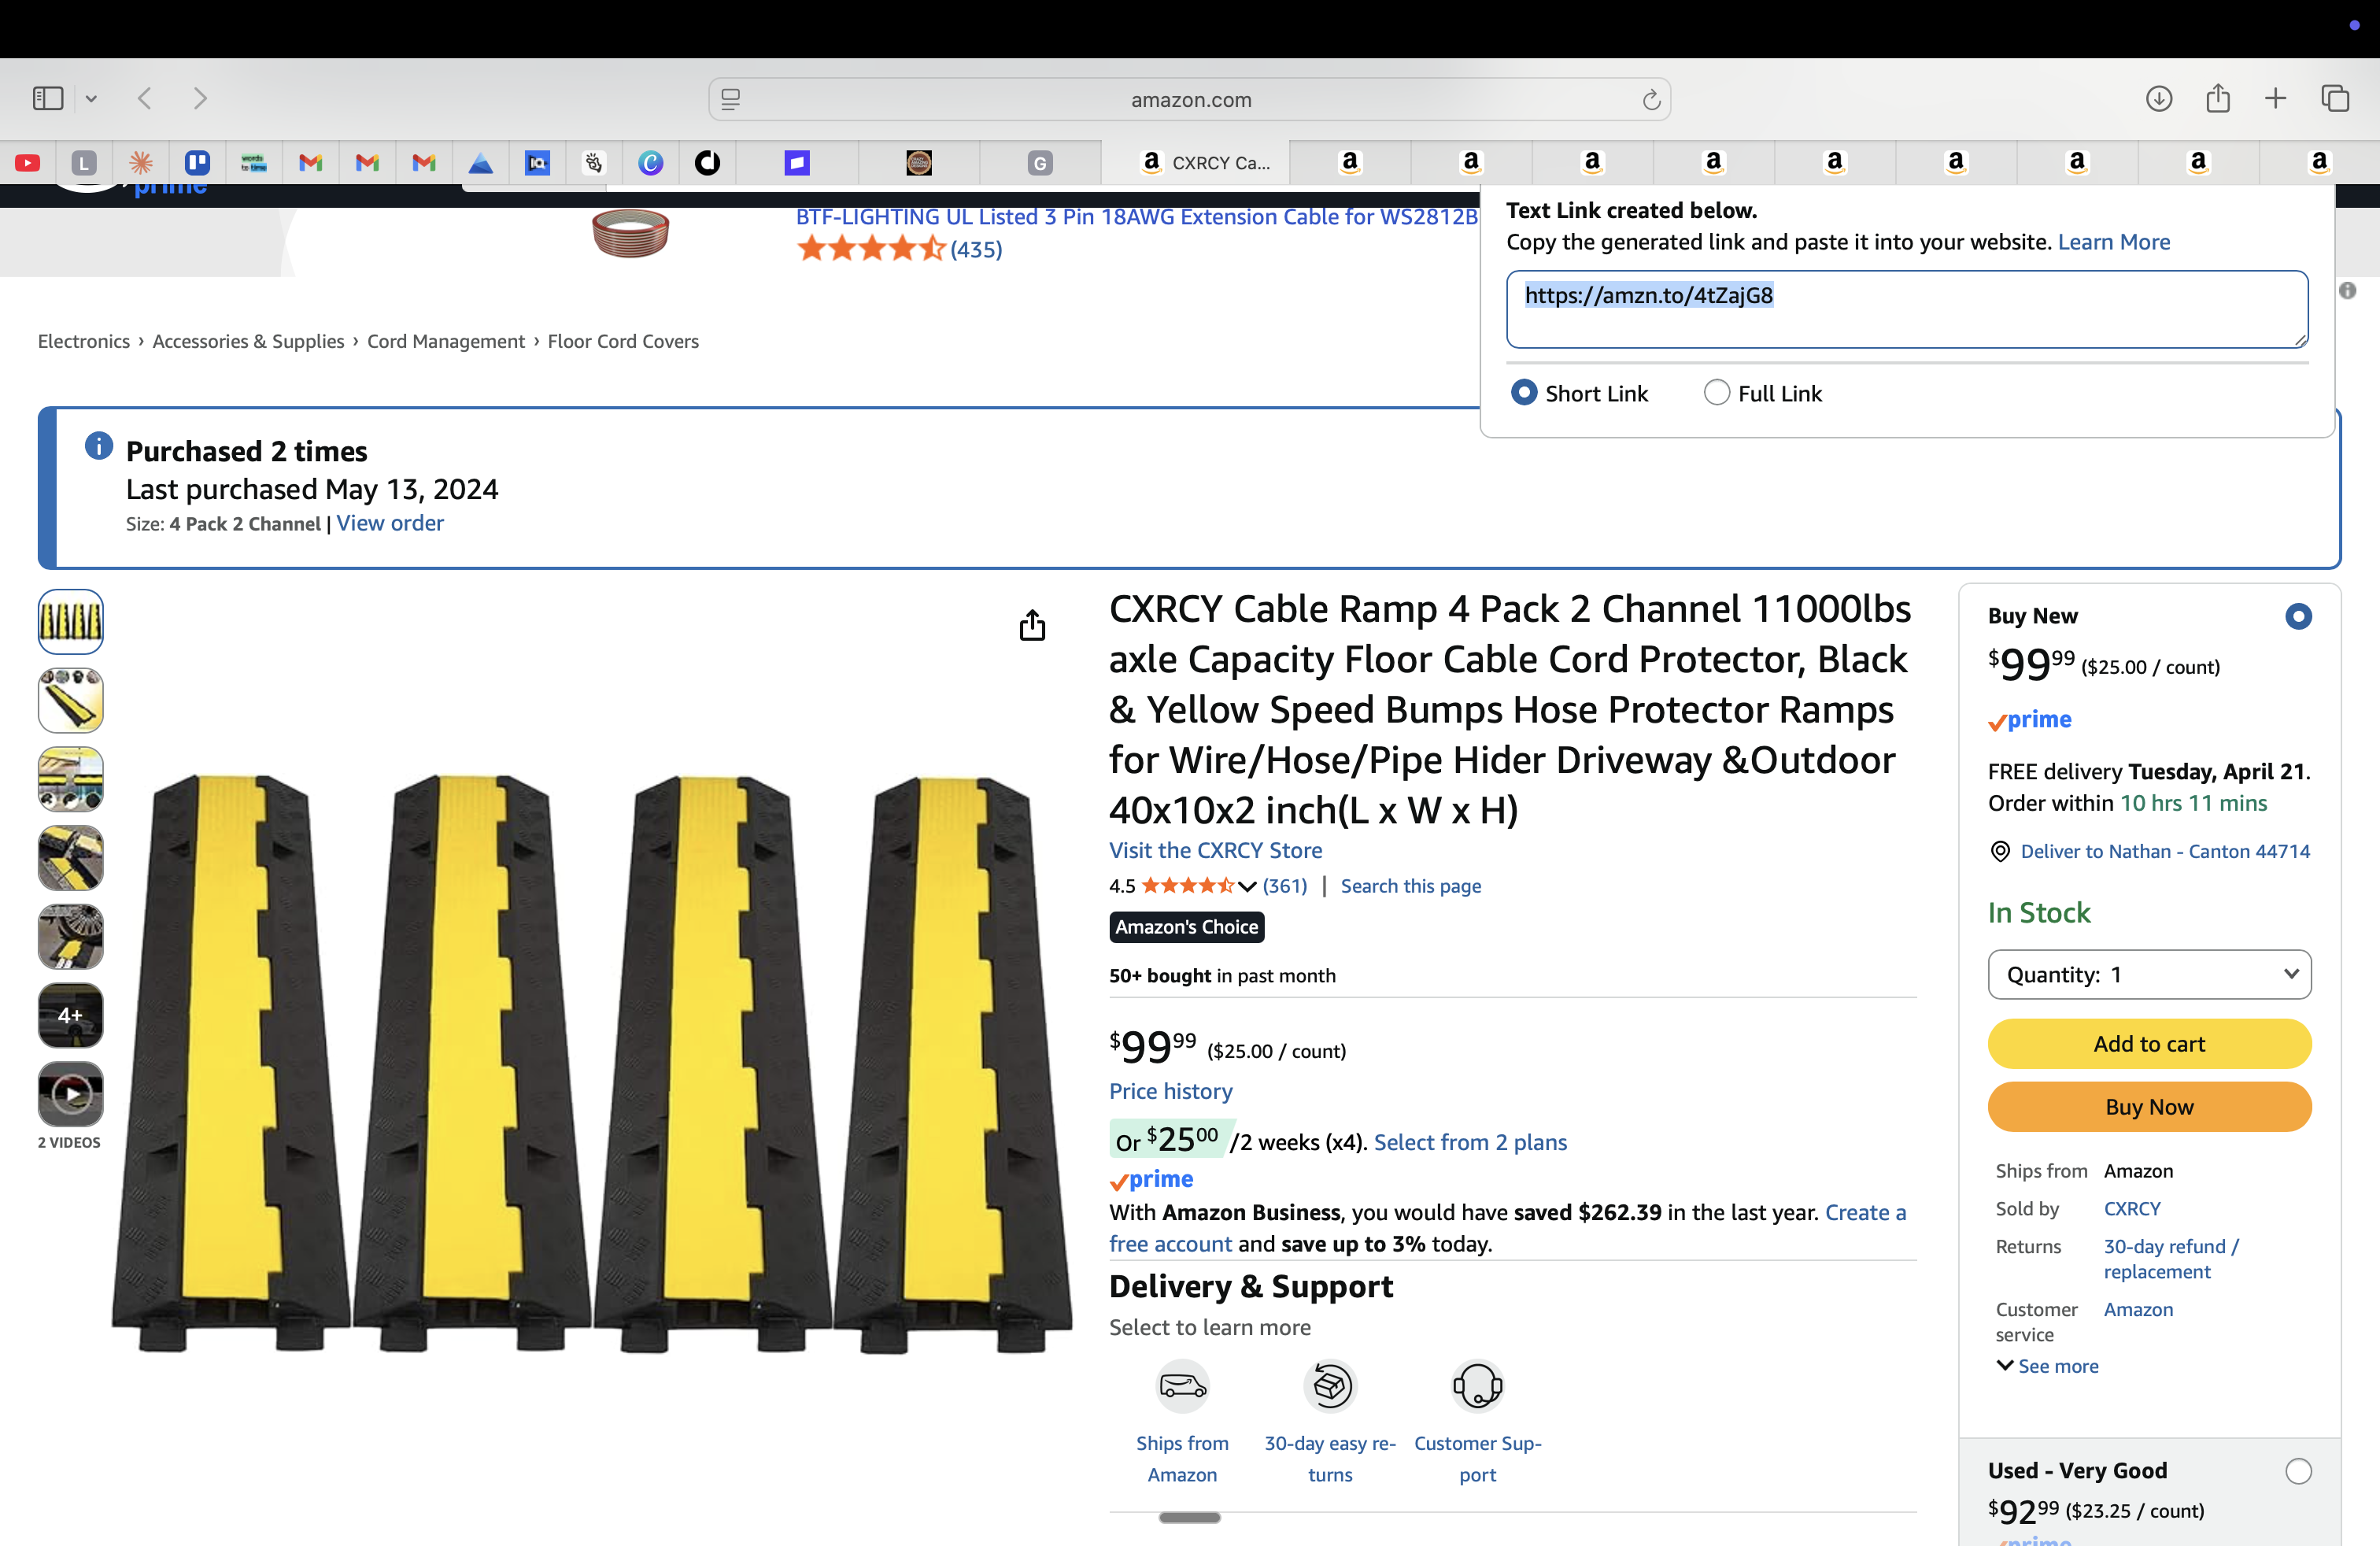Select the first four-ramp product thumbnail
This screenshot has width=2380, height=1546.
tap(70, 622)
